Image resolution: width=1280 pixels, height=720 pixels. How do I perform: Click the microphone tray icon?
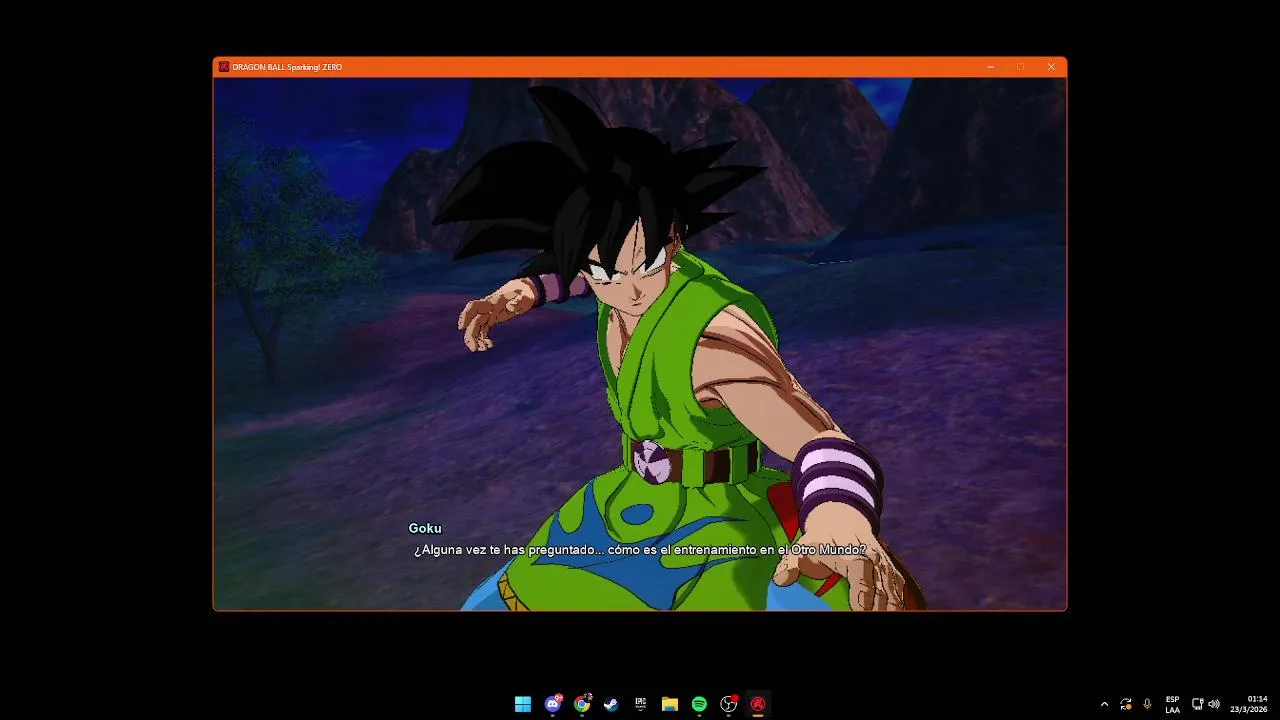[1147, 704]
